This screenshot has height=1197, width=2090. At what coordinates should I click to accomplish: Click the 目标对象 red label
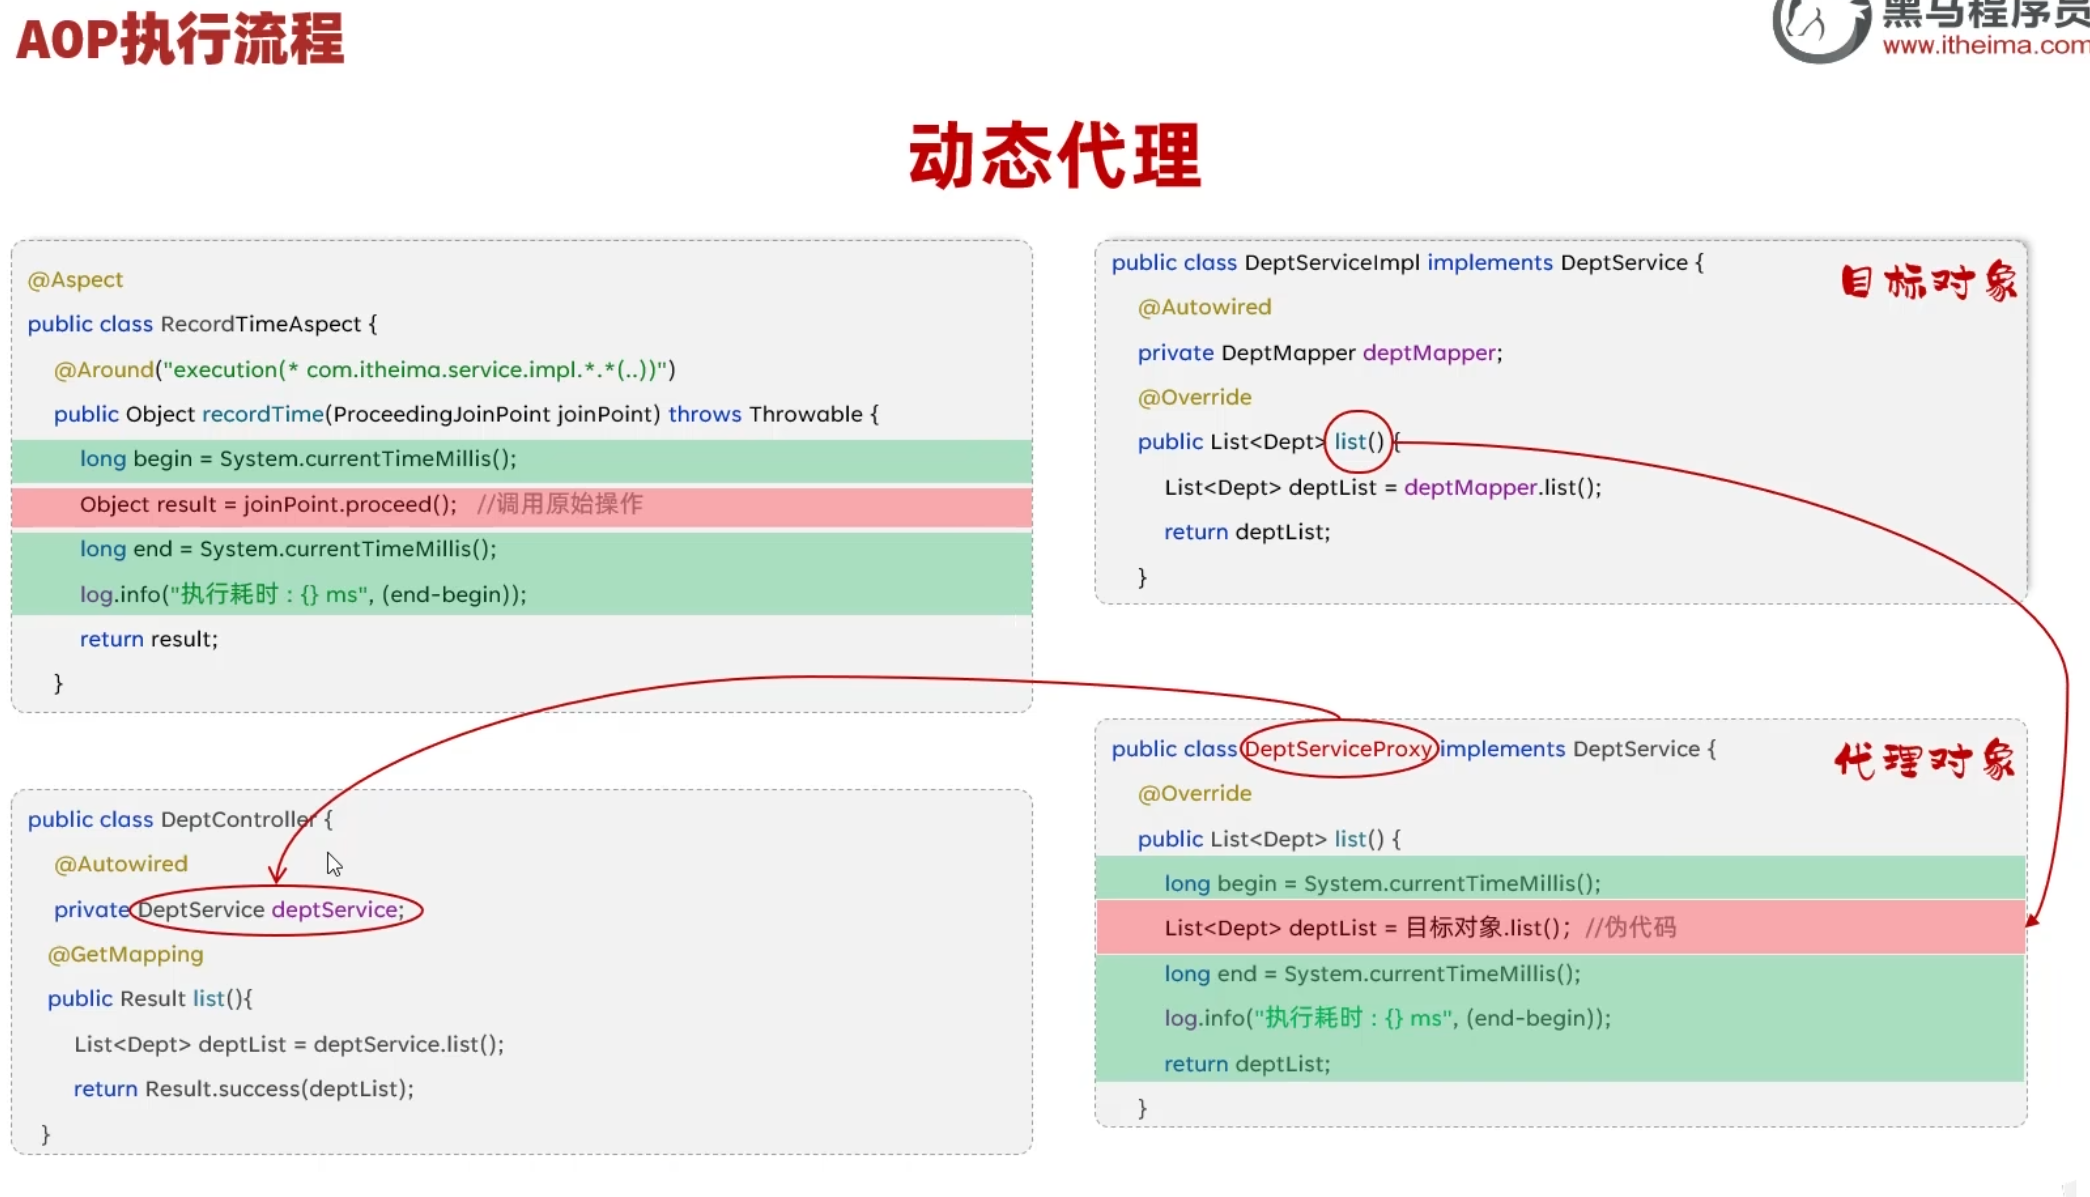pyautogui.click(x=1928, y=282)
